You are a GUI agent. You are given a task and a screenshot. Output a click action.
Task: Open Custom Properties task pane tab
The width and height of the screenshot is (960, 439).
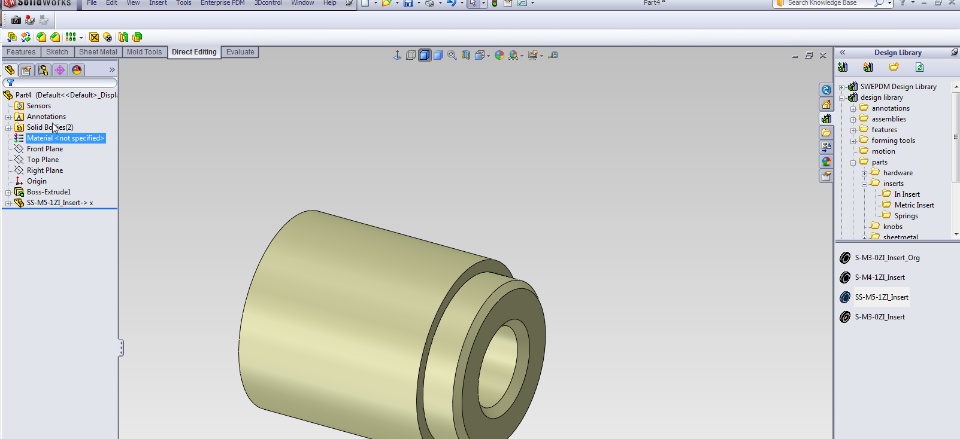point(827,176)
